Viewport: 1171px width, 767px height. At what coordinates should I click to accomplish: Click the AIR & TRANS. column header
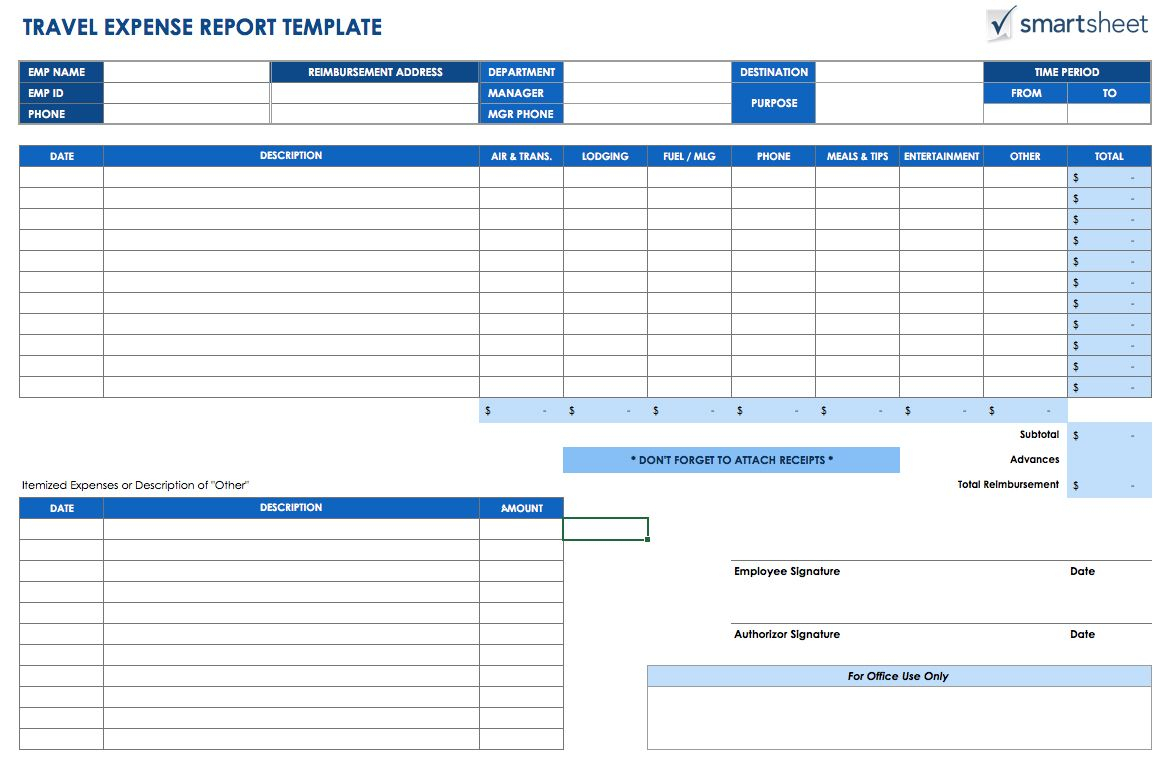521,156
